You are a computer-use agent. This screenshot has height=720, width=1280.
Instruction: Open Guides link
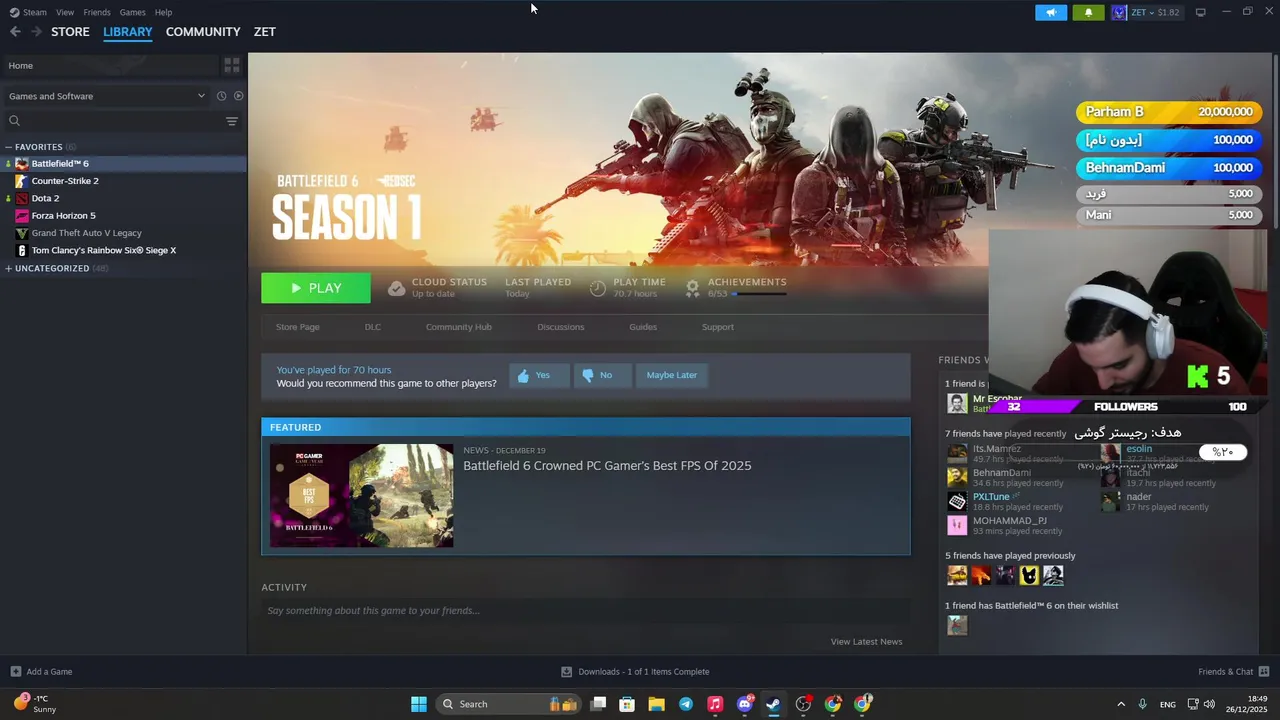pyautogui.click(x=643, y=327)
